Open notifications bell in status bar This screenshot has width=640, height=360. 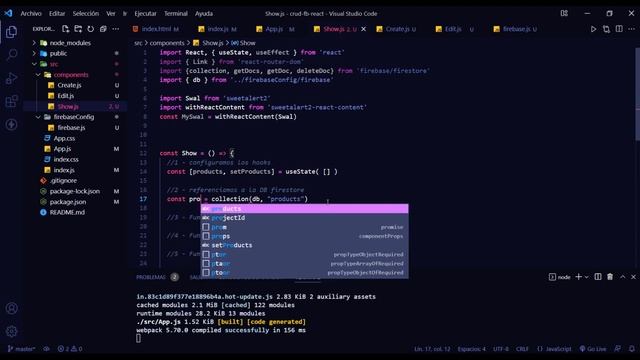631,349
